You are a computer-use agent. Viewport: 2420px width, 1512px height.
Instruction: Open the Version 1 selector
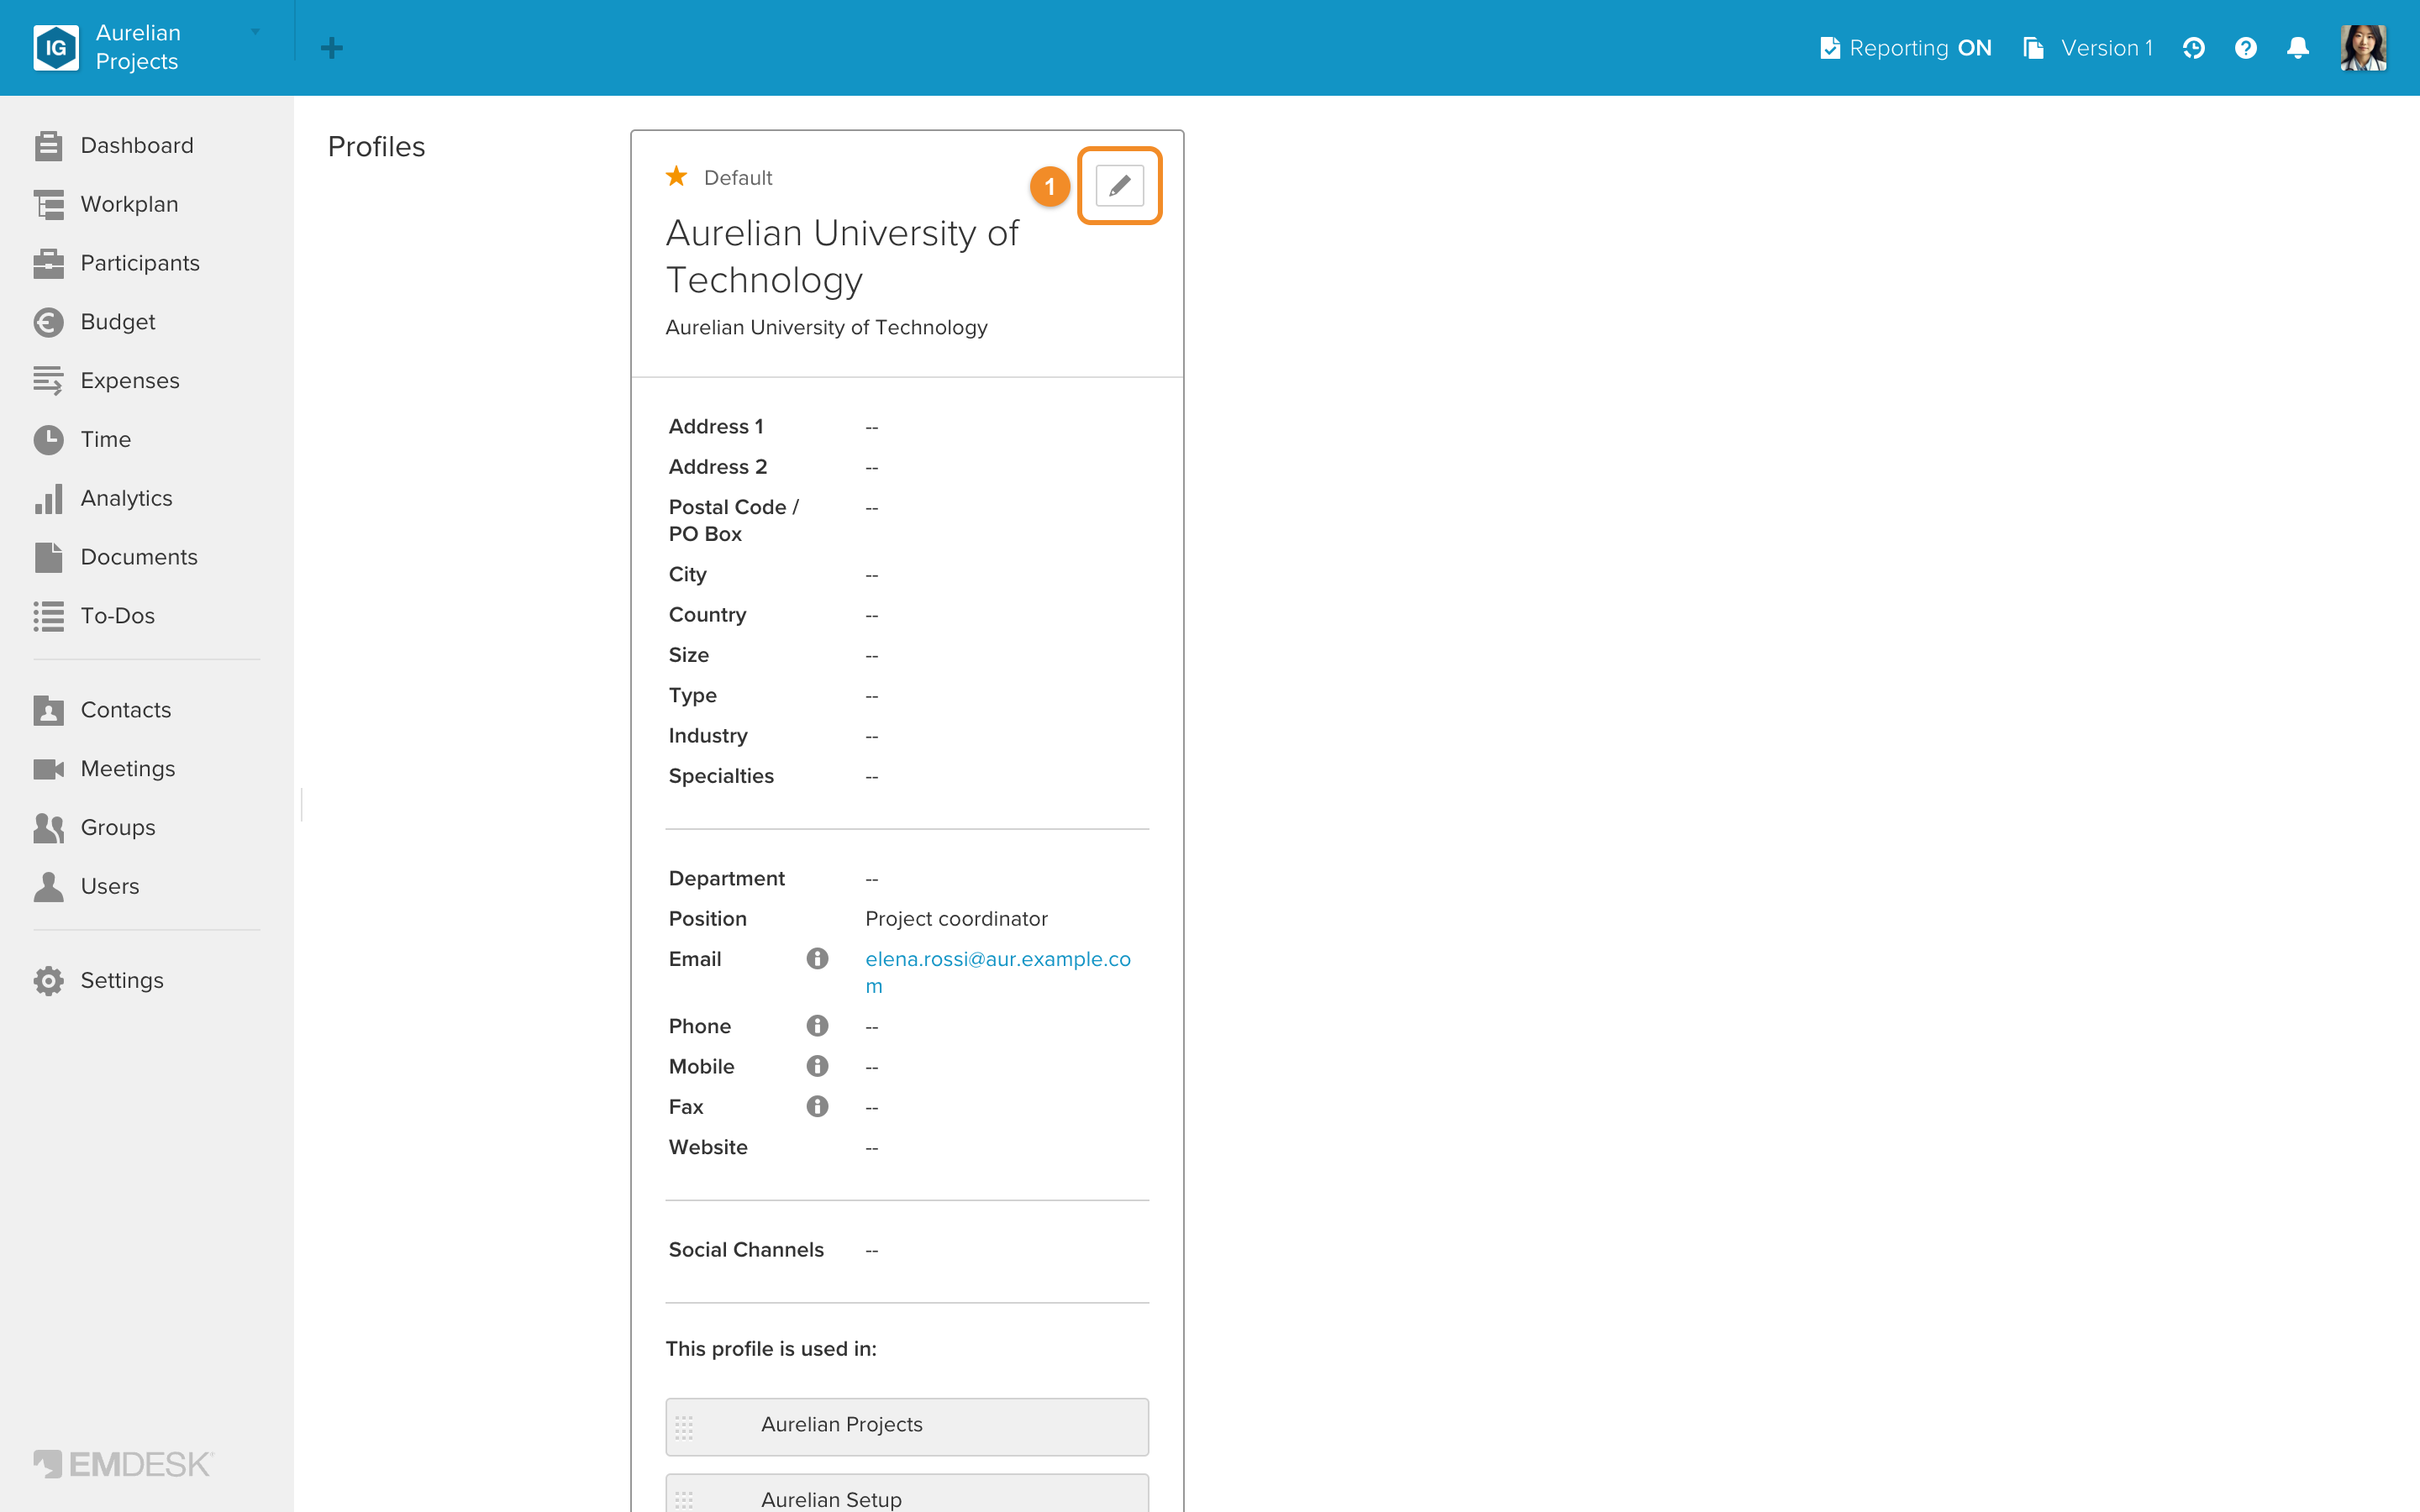click(2087, 48)
